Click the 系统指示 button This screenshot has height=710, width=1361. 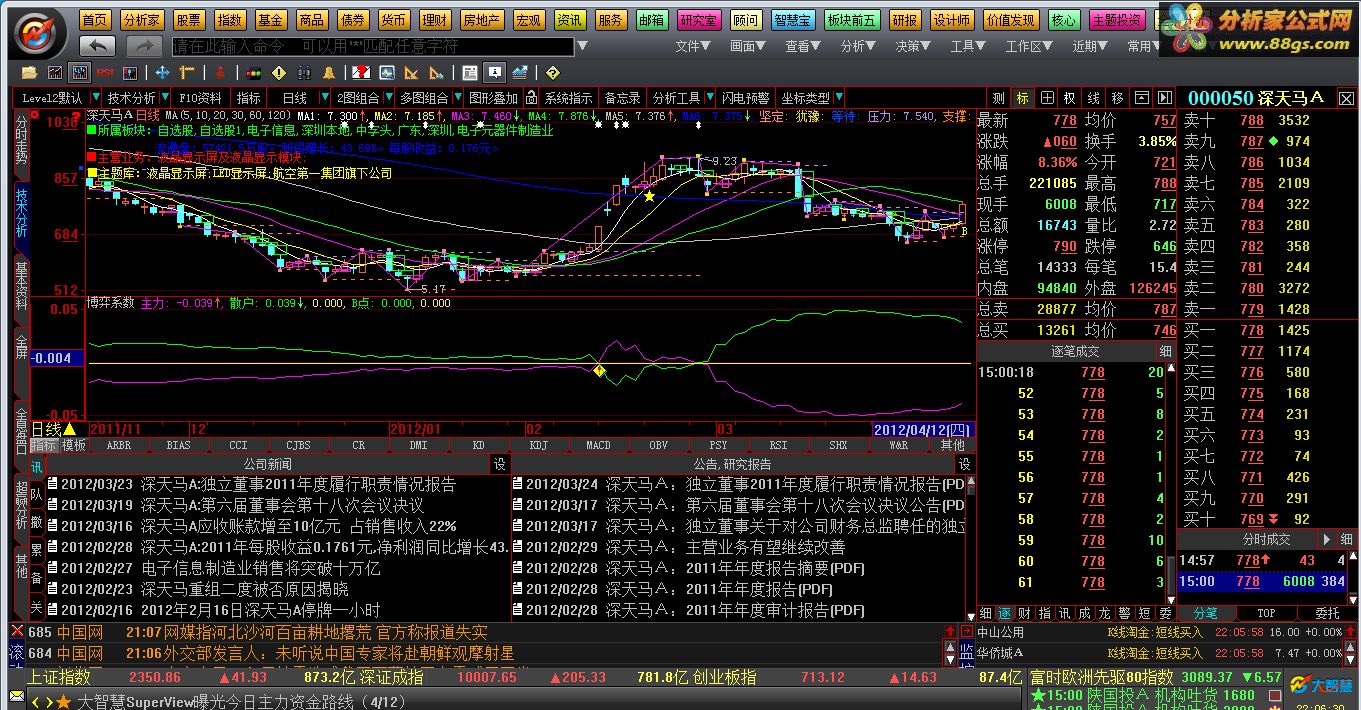(568, 98)
